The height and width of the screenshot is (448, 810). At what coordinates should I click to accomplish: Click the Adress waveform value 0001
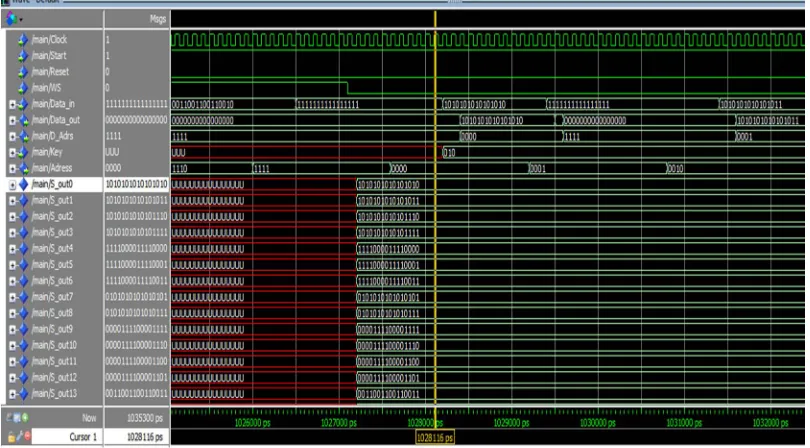537,169
